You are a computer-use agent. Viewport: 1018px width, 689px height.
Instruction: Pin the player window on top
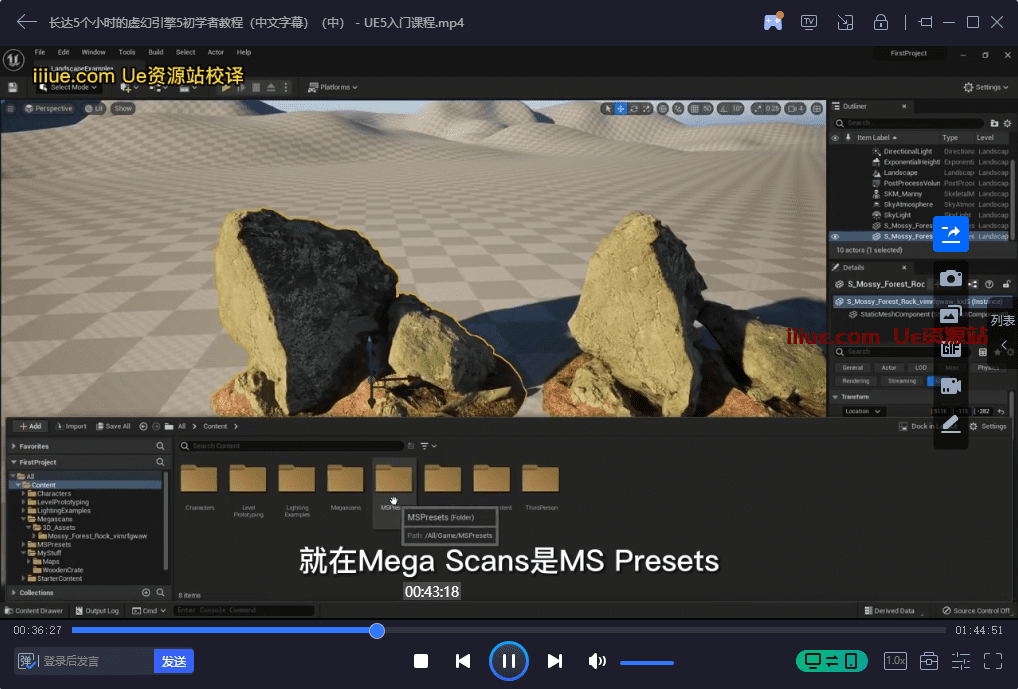click(925, 22)
